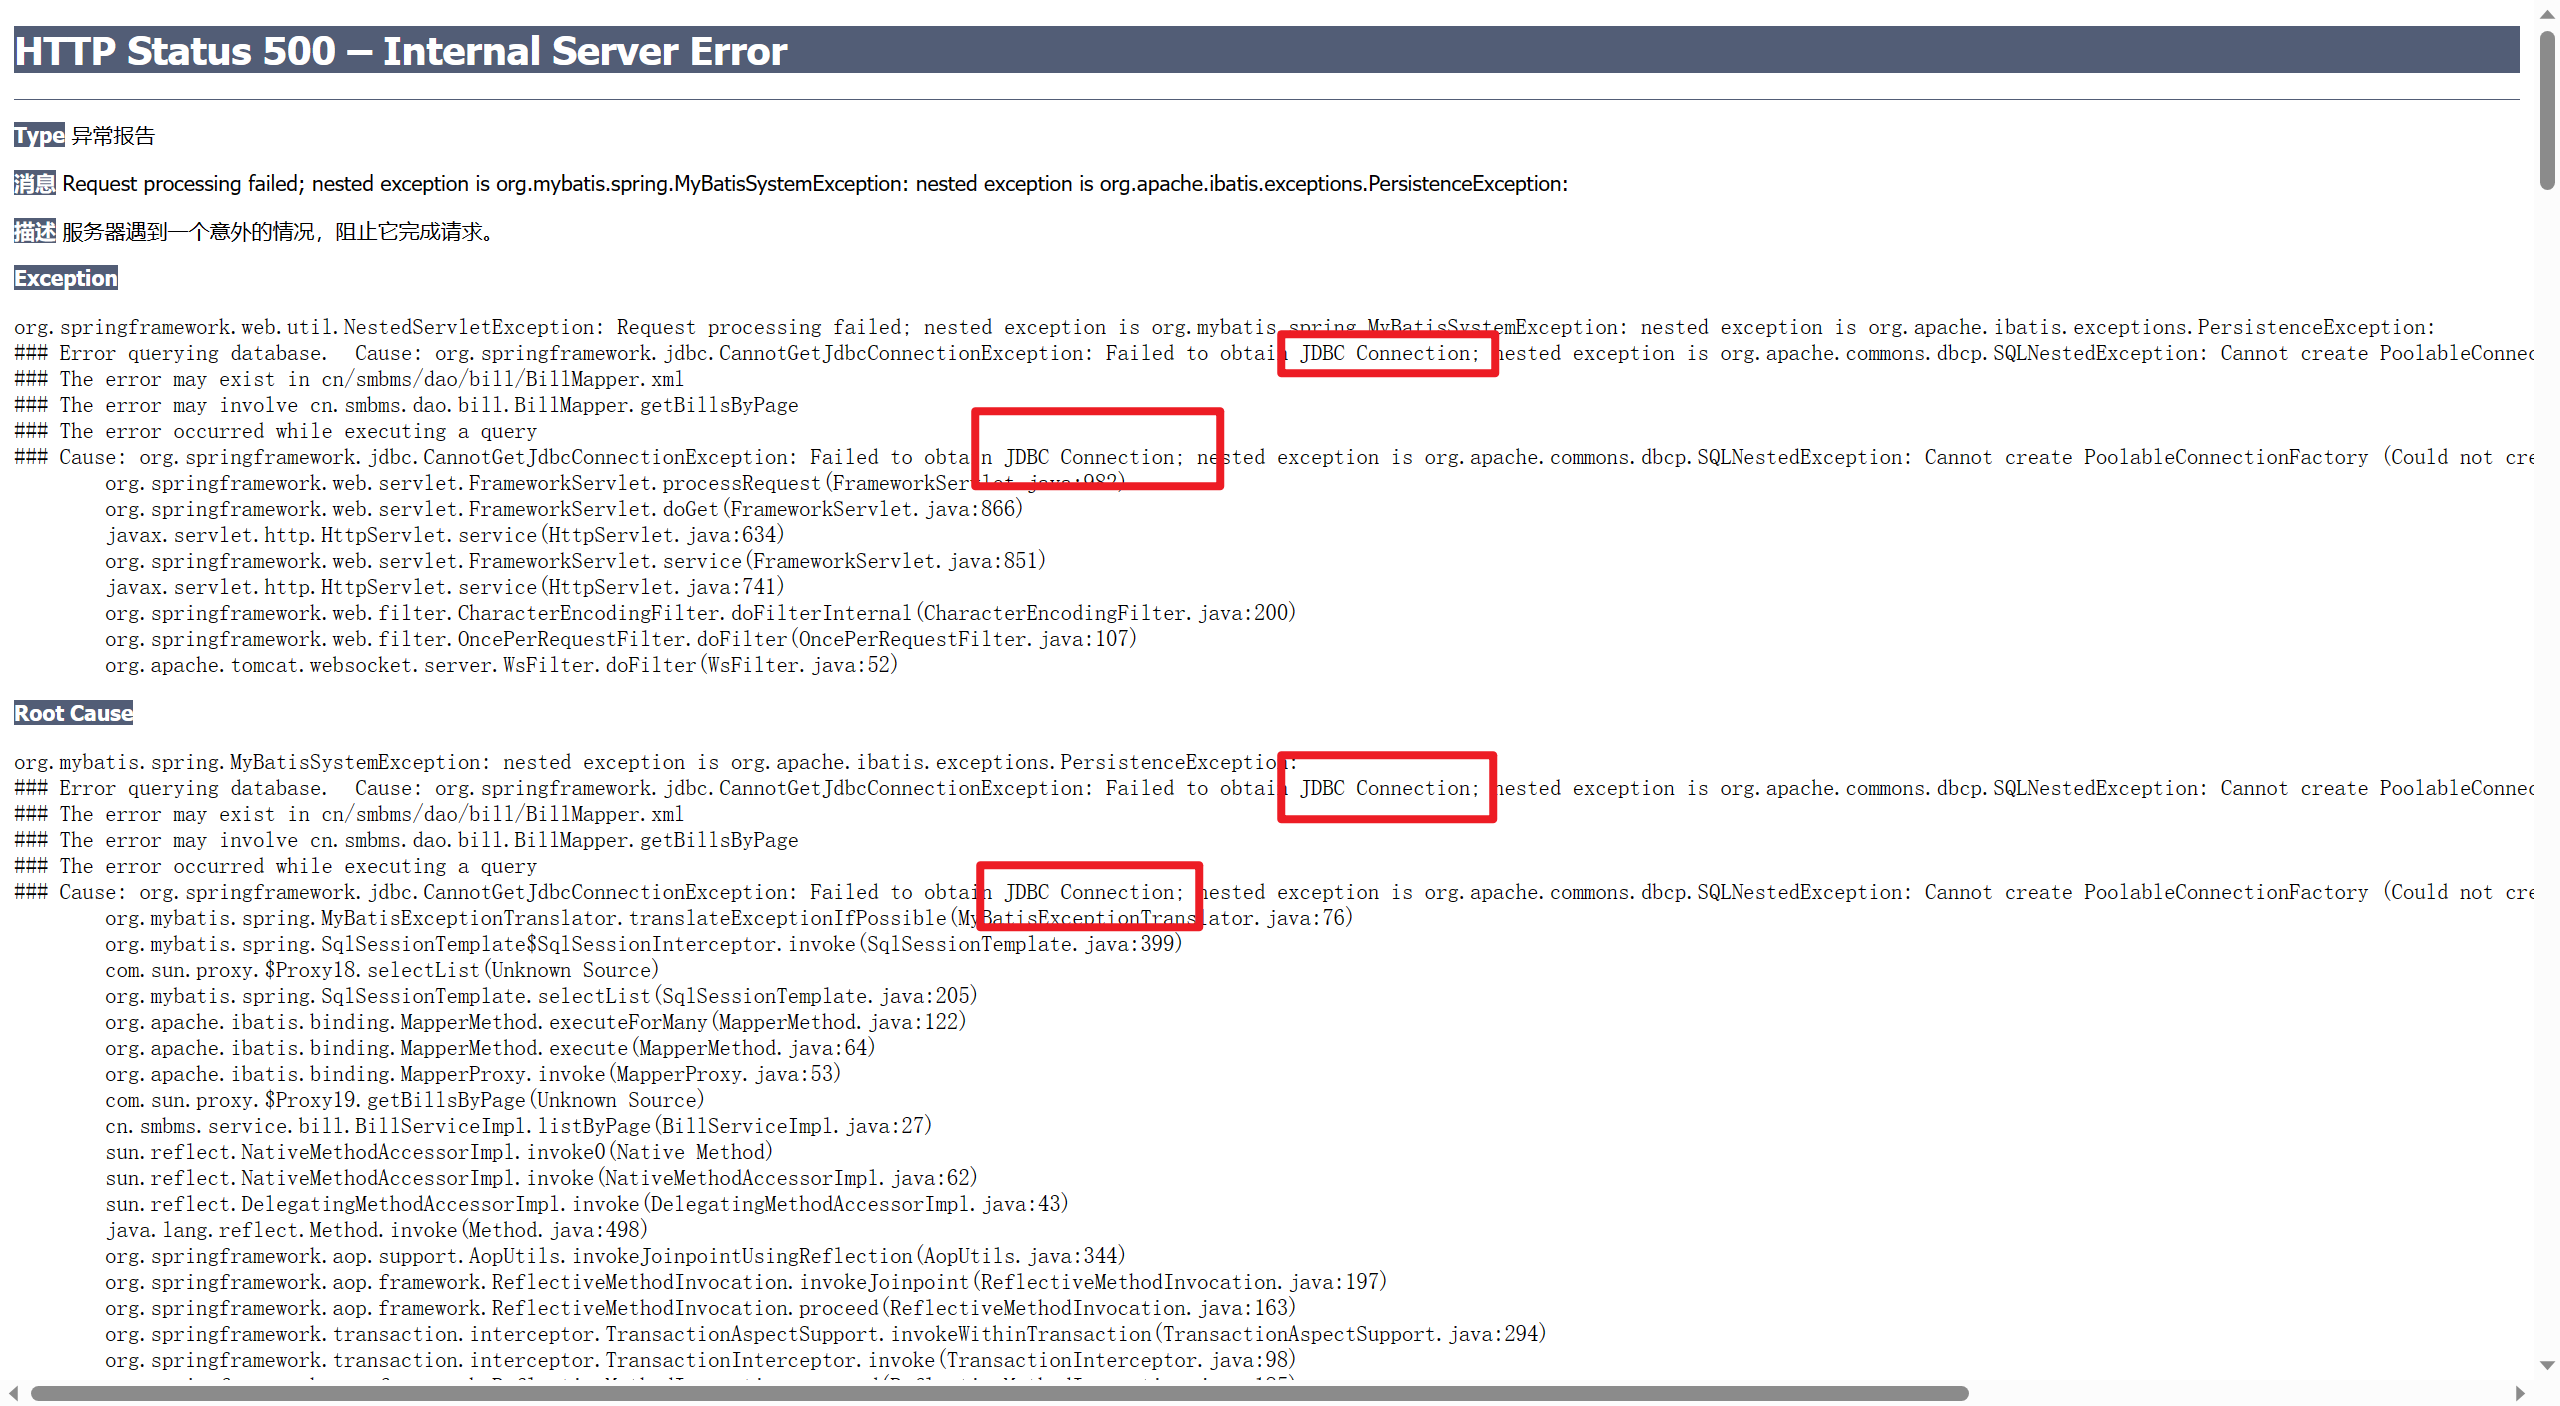
Task: Click the 异常报告 text
Action: pos(113,136)
